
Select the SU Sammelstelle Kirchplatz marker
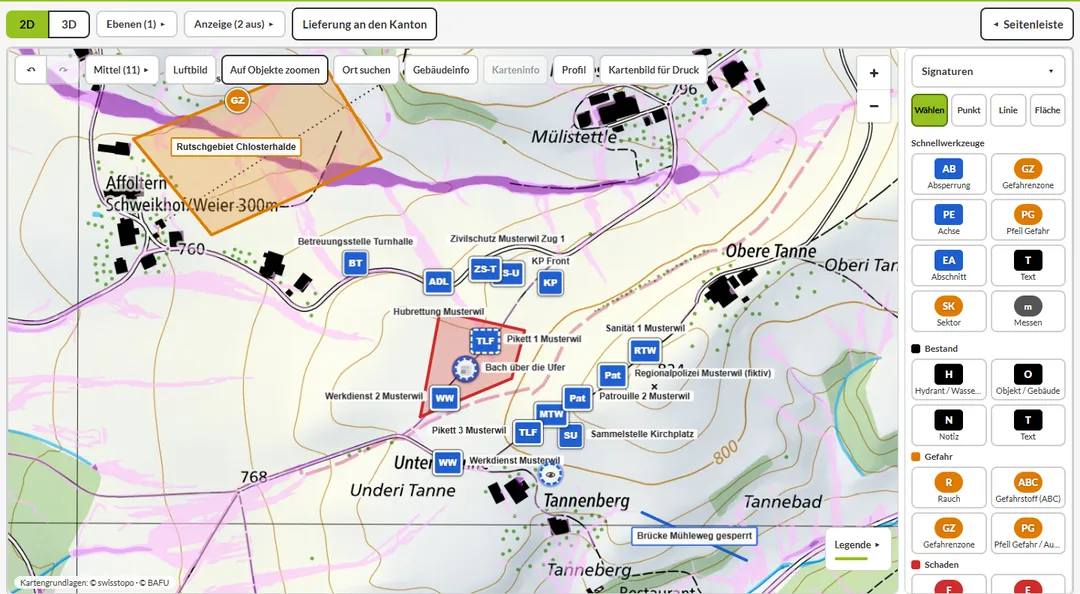570,436
